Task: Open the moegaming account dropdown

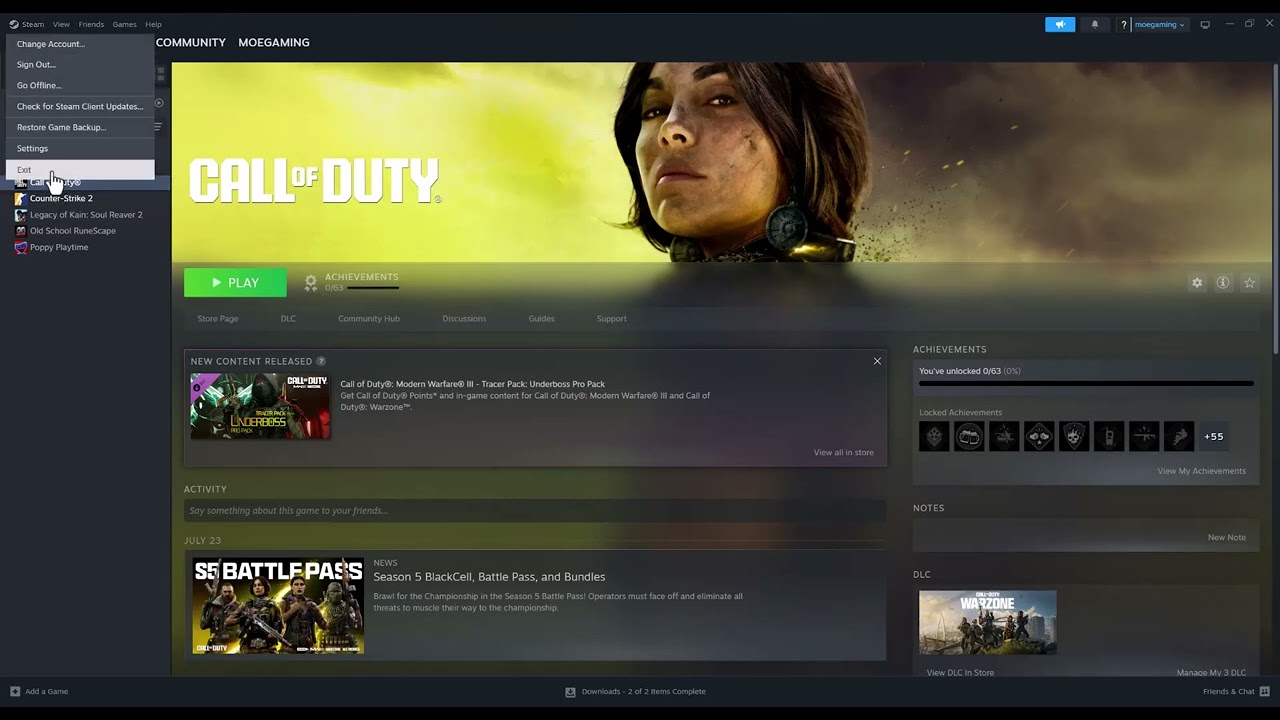Action: [1159, 24]
